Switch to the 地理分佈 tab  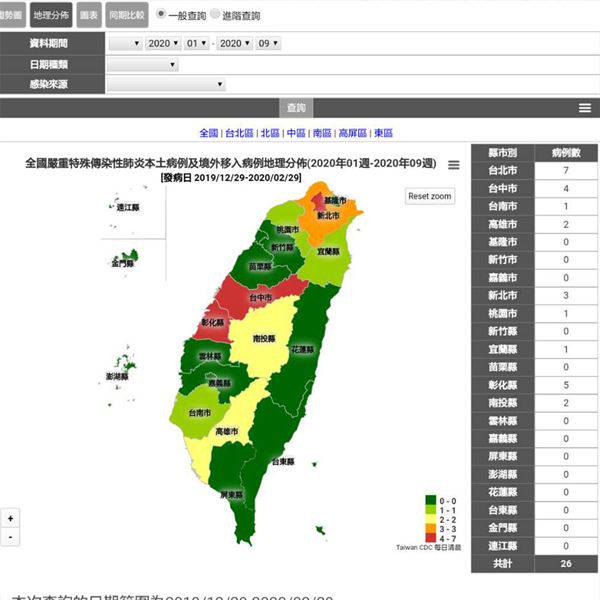51,15
